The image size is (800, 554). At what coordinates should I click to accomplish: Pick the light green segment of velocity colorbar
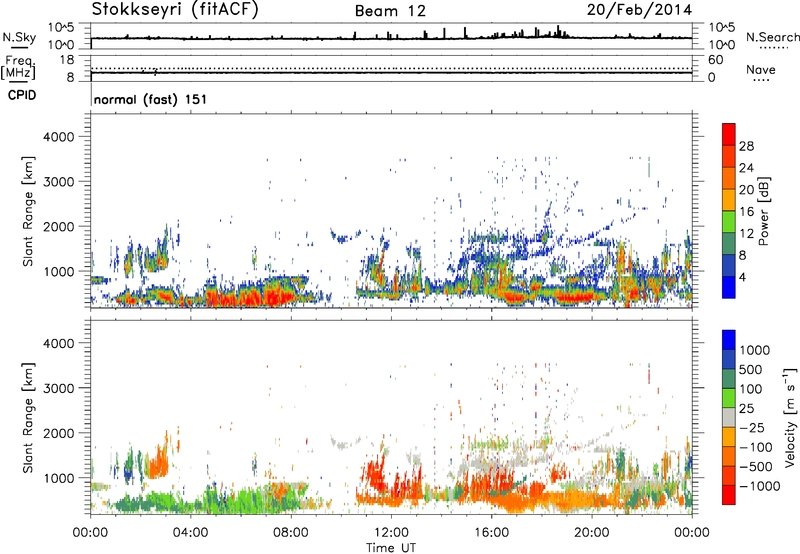[729, 398]
